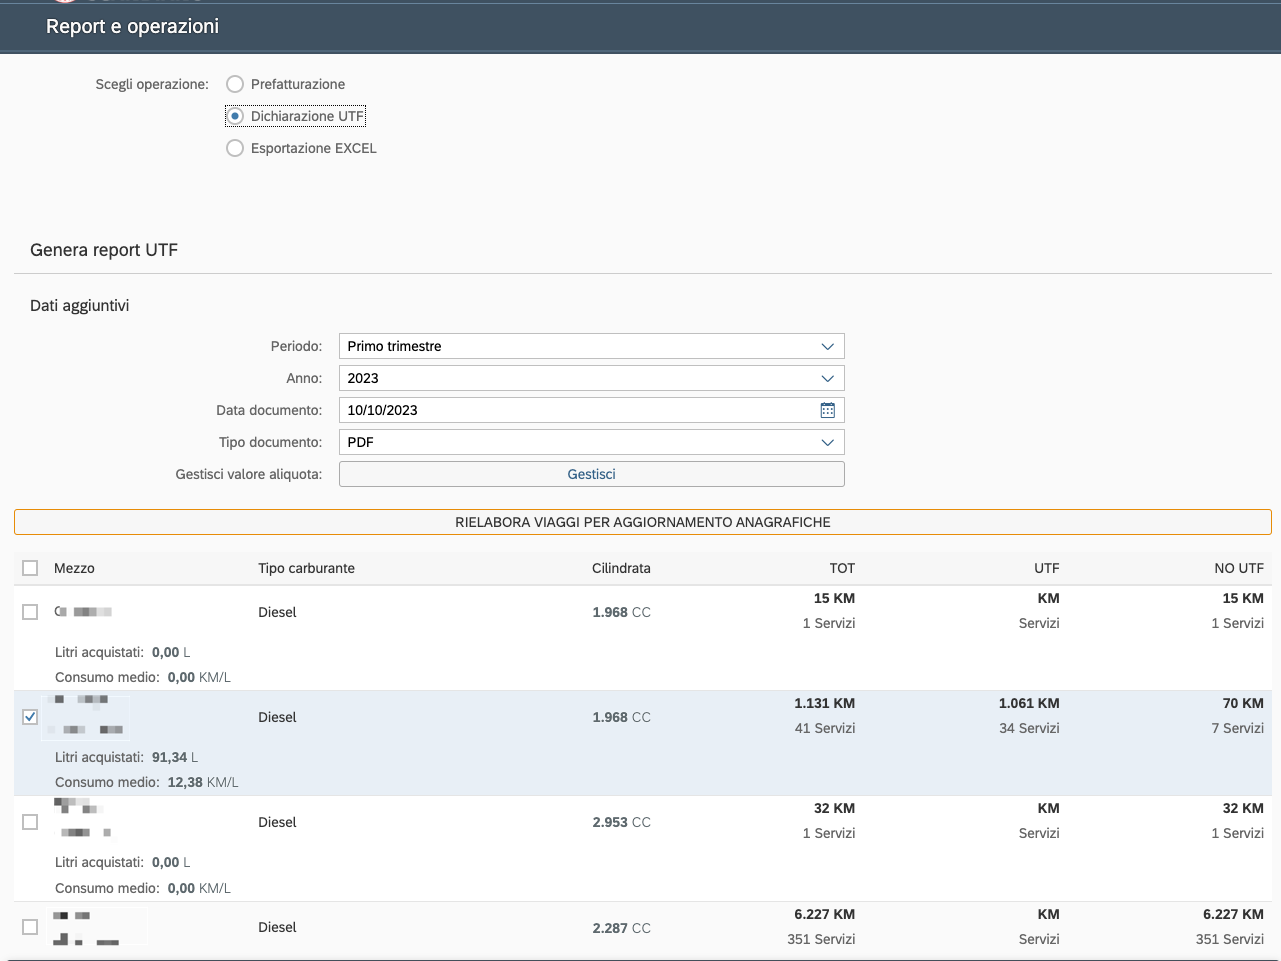
Task: Click the Data documento date field
Action: (575, 410)
